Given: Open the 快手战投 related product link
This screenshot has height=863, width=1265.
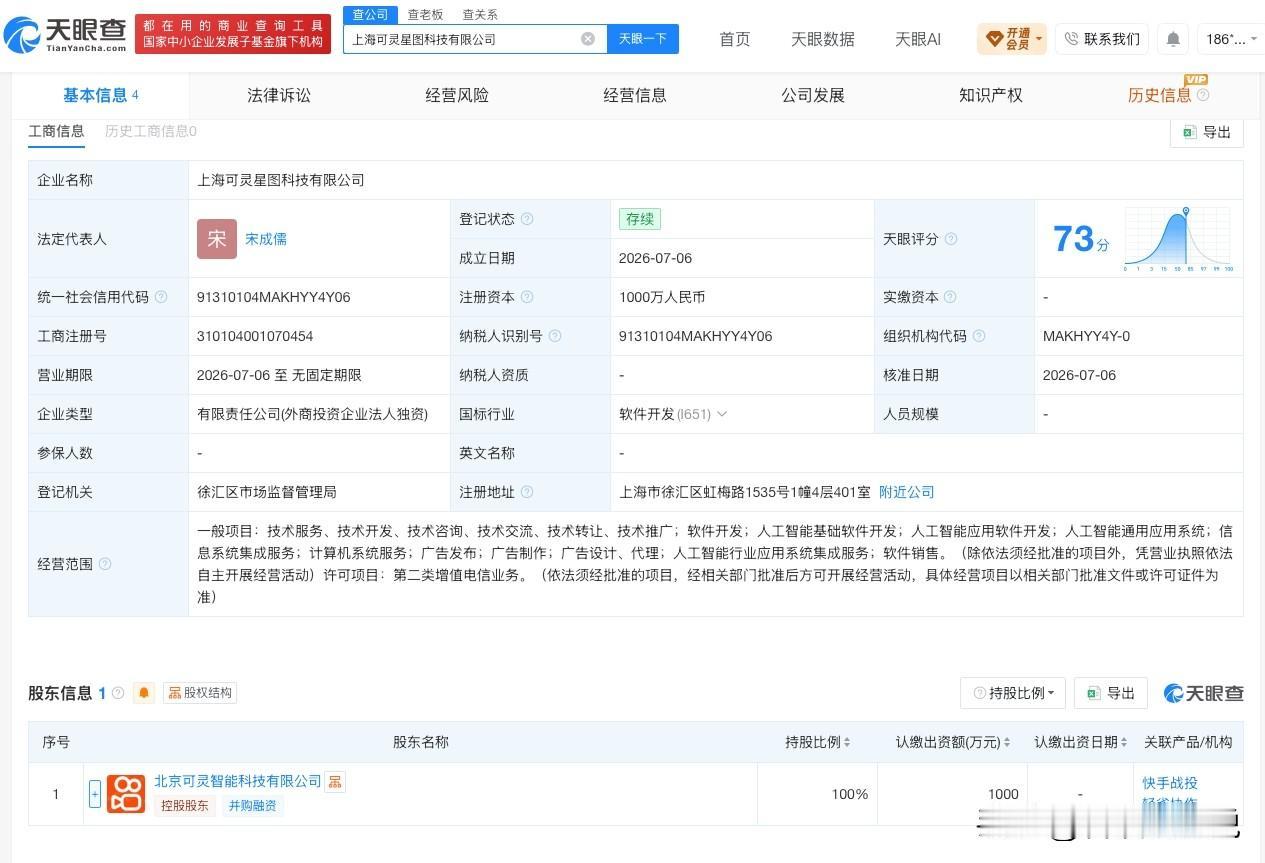Looking at the screenshot, I should click(x=1170, y=783).
